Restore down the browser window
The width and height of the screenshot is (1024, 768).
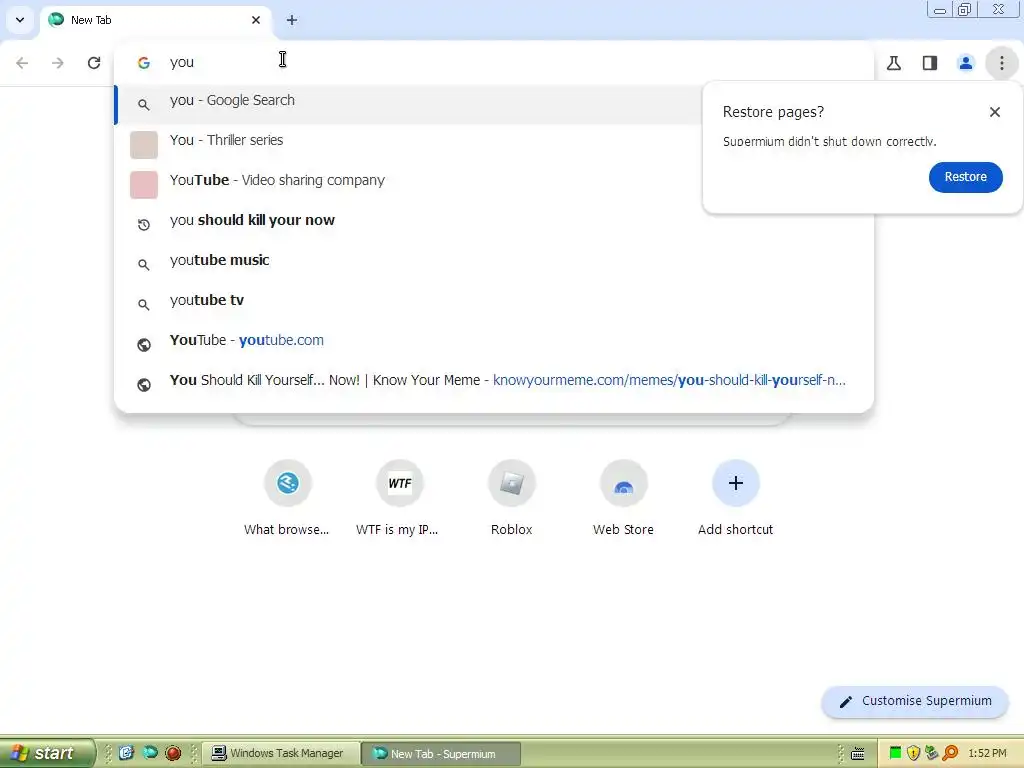964,10
